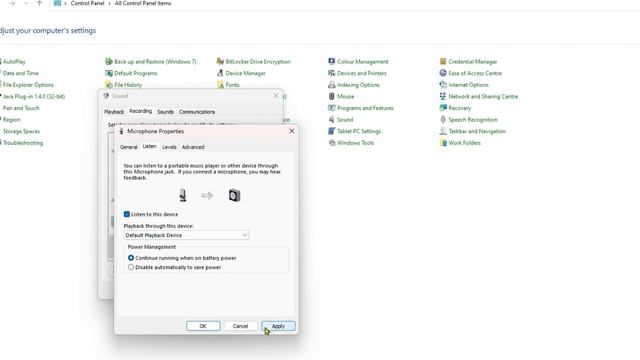
Task: Select Continue running when on battery power
Action: point(131,258)
